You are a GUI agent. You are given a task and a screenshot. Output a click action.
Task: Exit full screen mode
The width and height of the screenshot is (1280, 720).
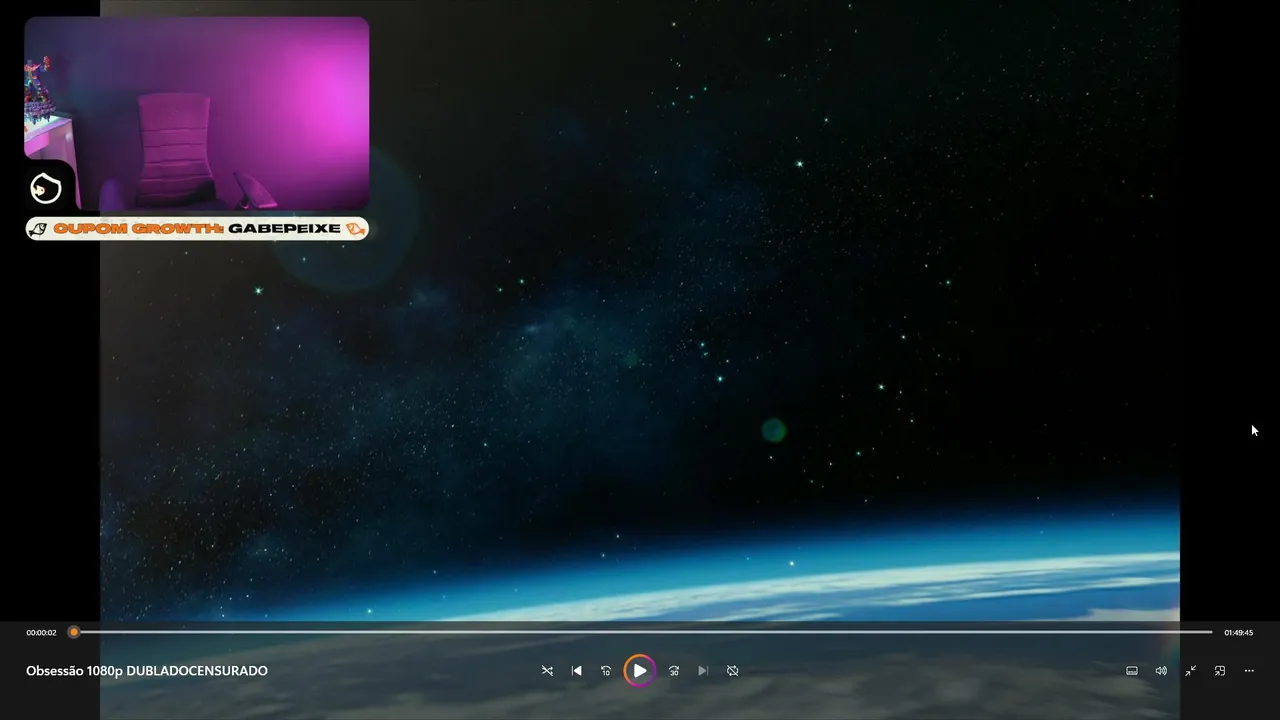tap(1191, 671)
